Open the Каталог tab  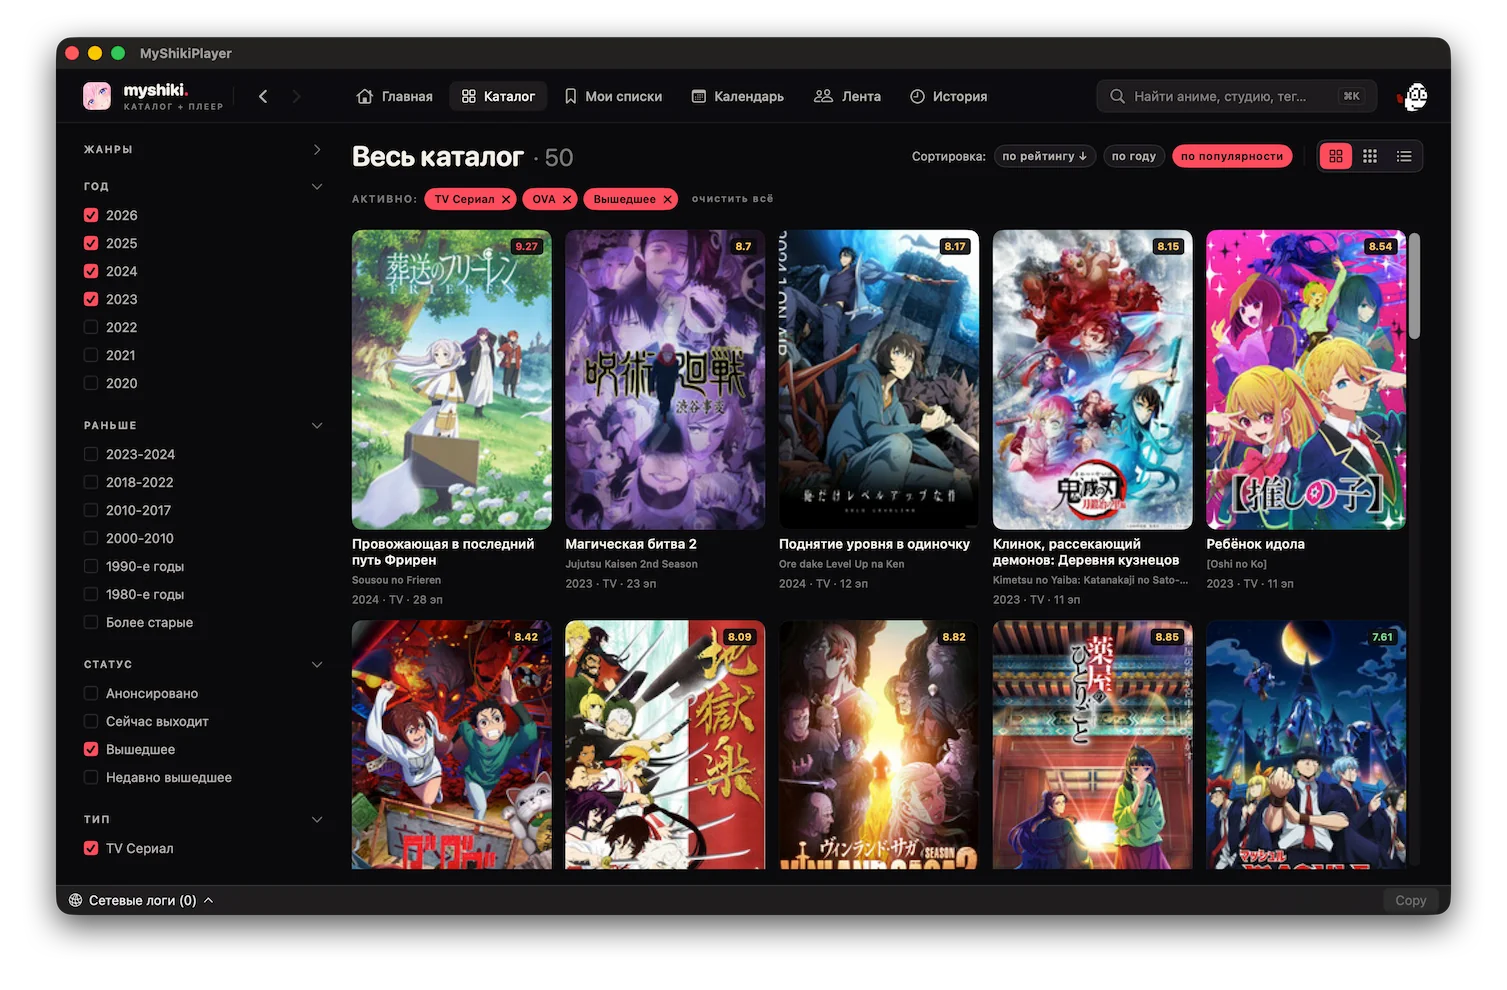[498, 96]
